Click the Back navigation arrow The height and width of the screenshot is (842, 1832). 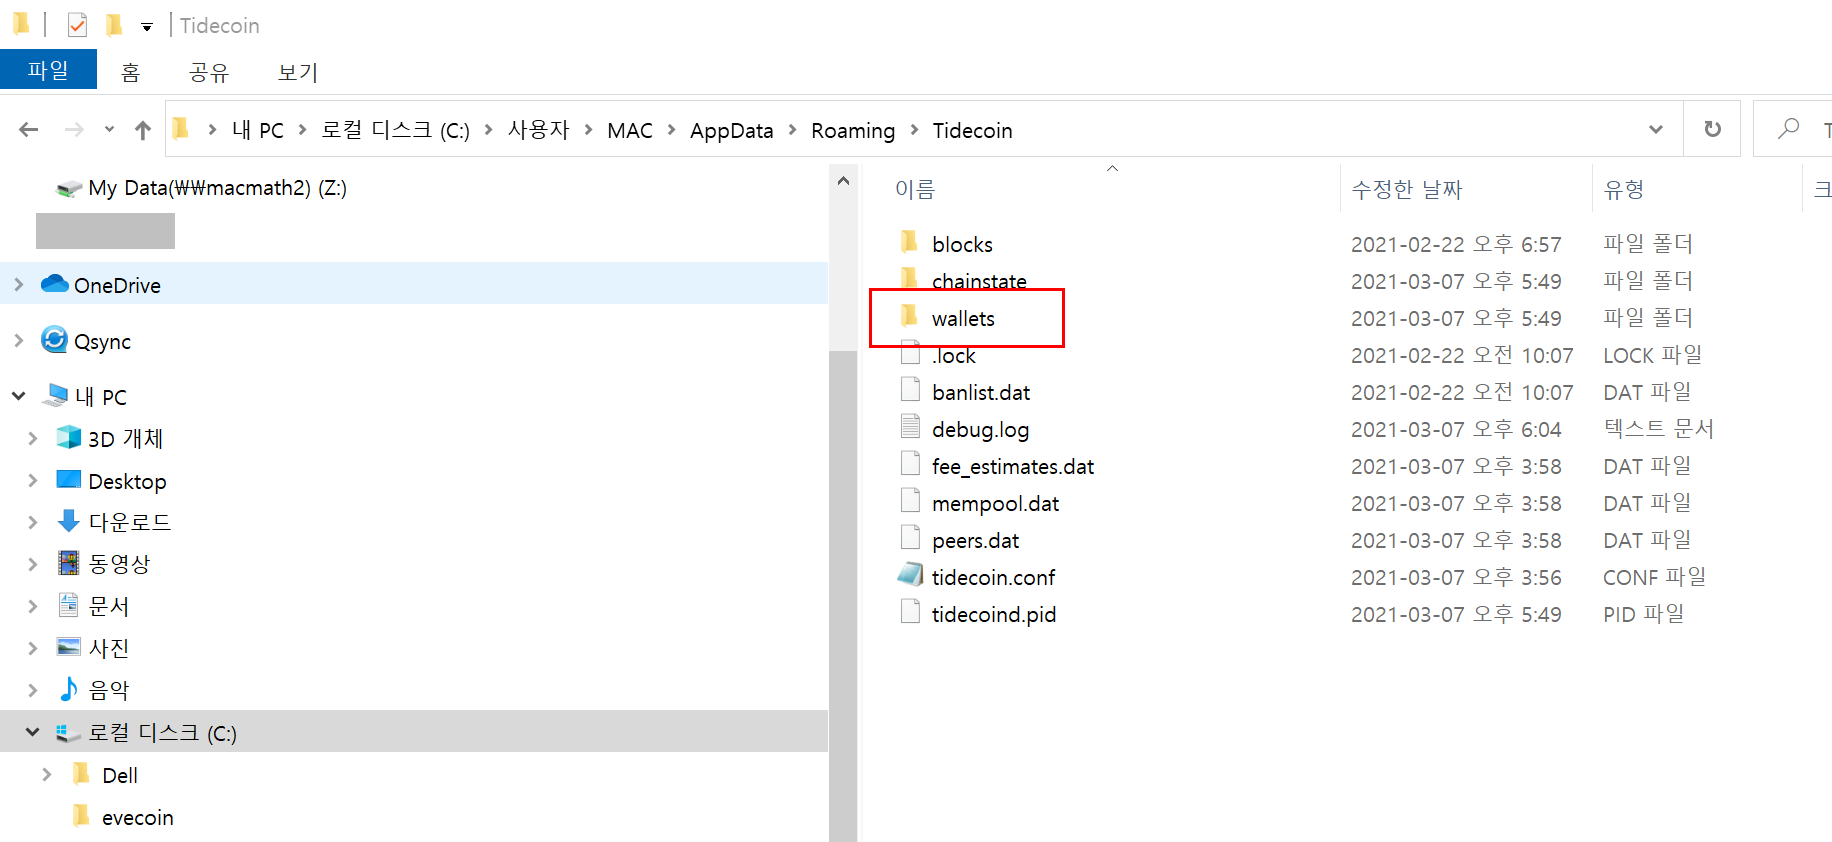coord(29,130)
